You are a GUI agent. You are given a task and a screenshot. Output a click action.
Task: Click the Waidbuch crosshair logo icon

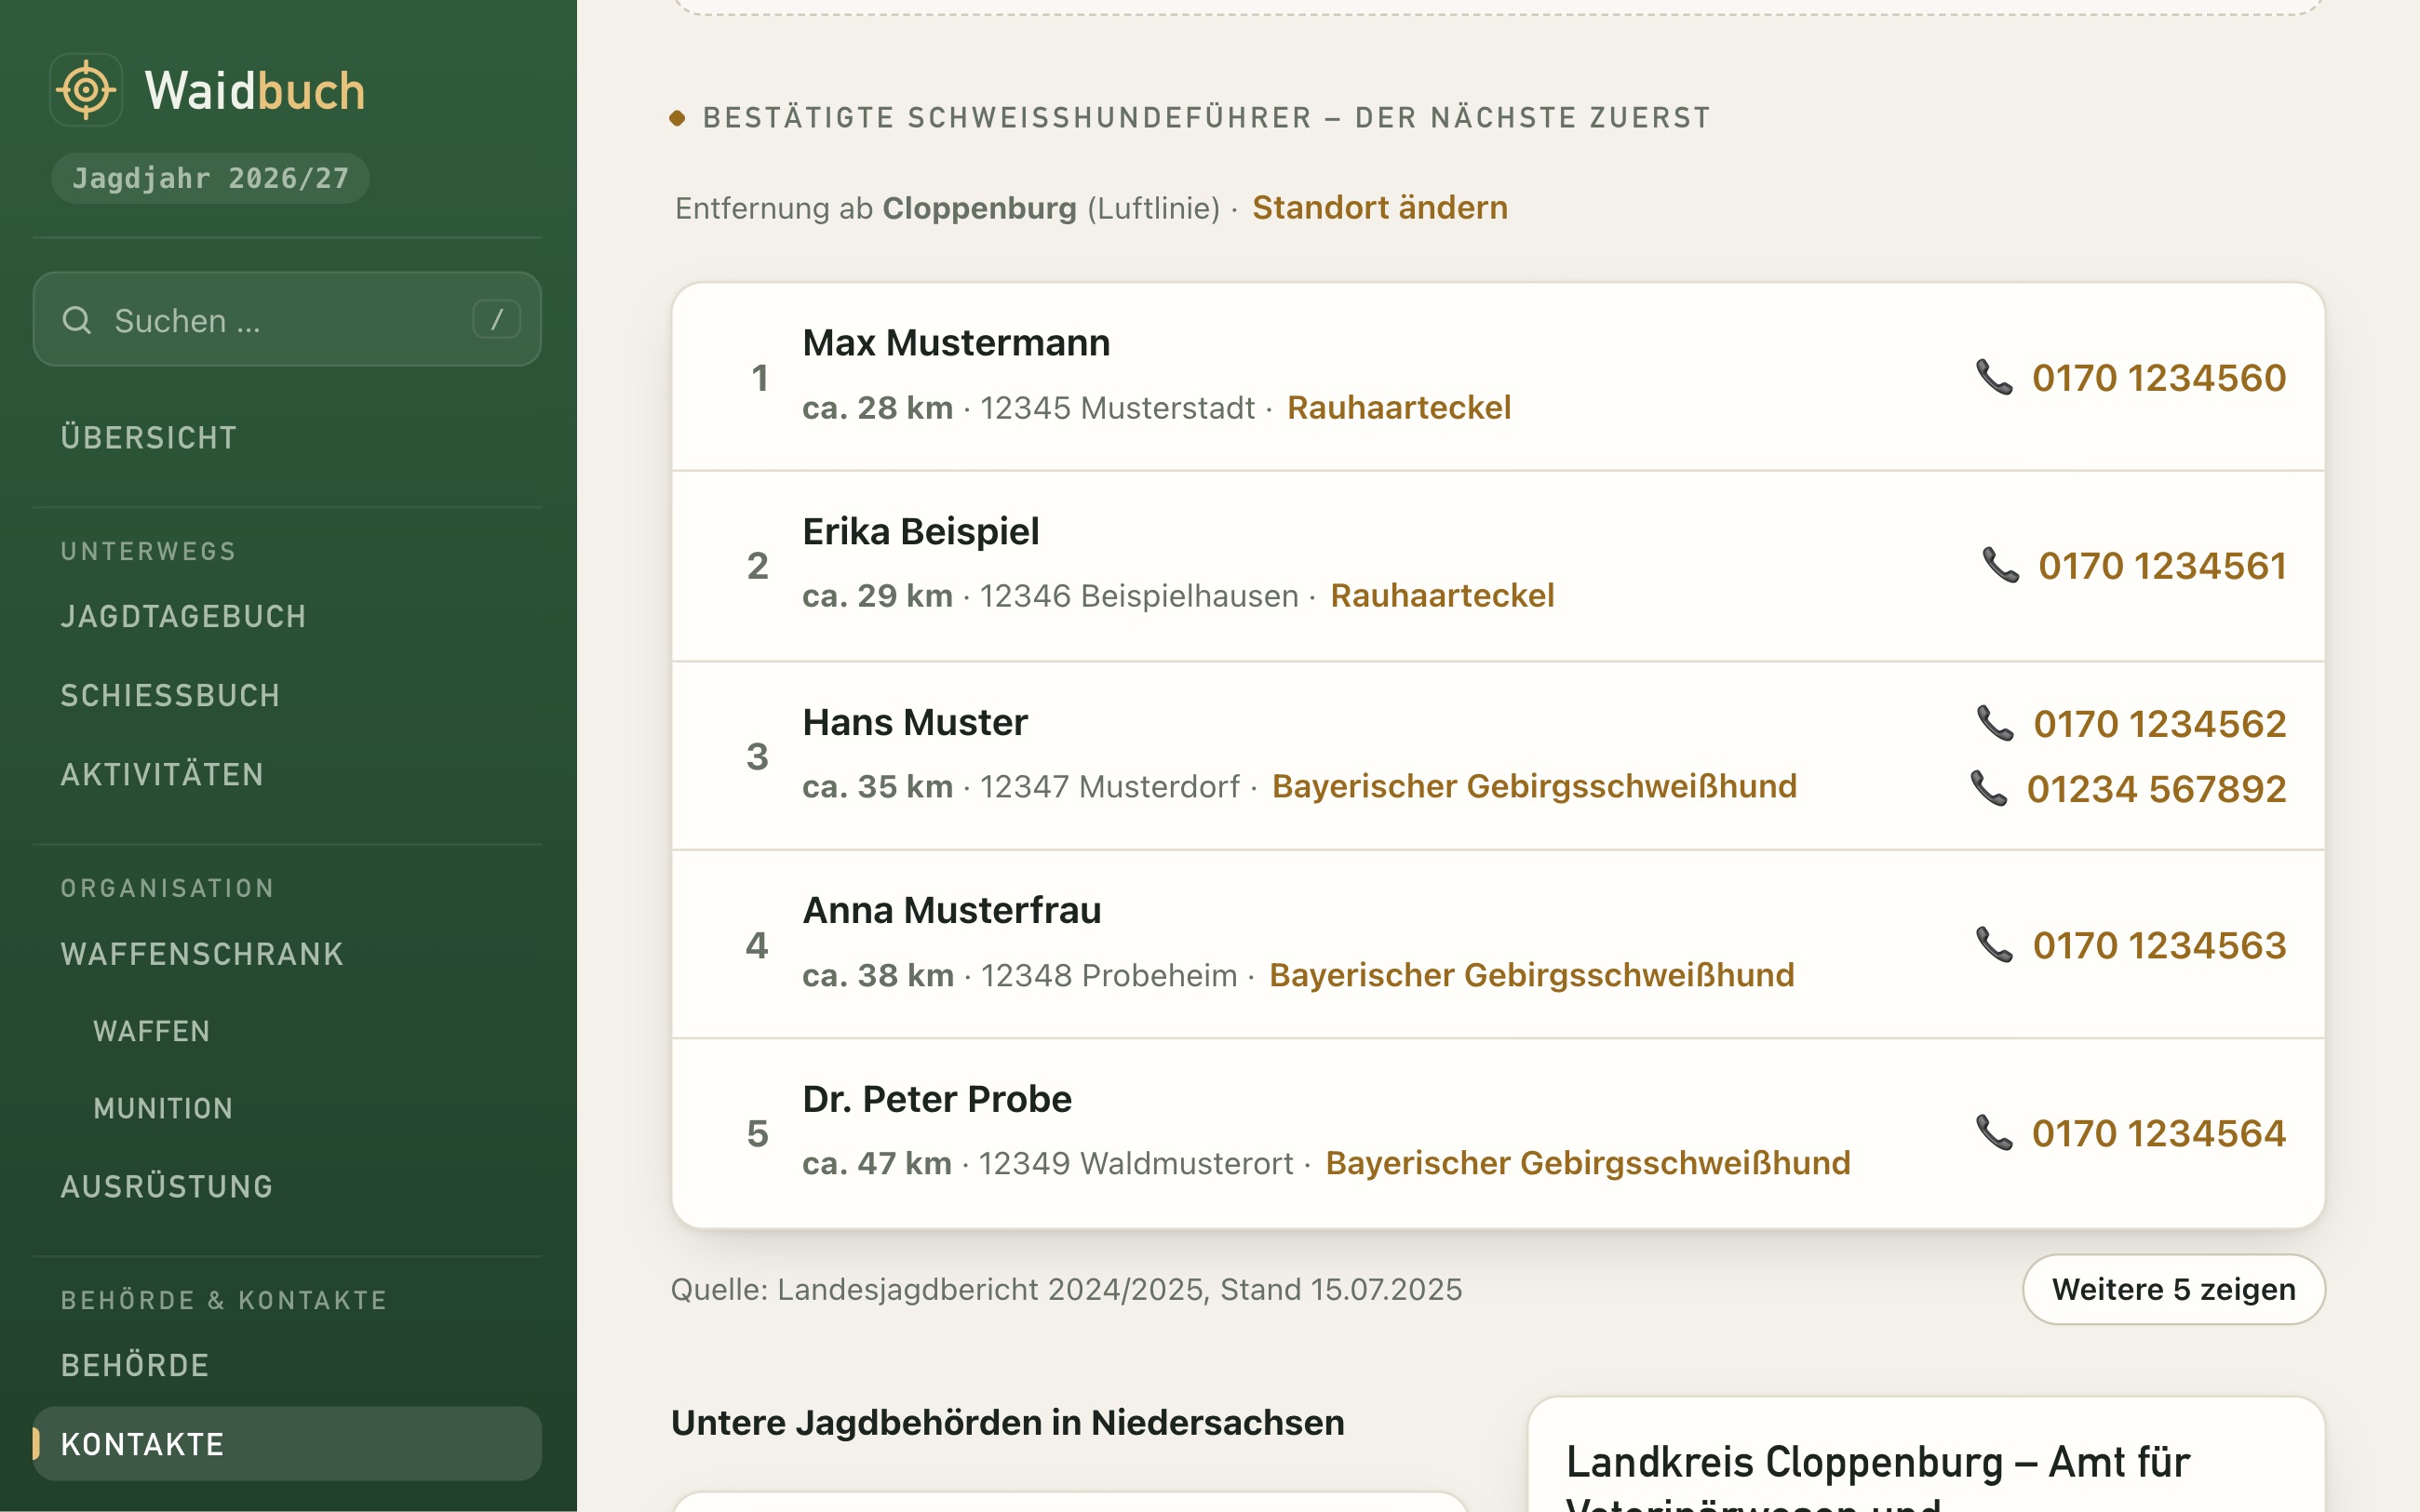[86, 90]
